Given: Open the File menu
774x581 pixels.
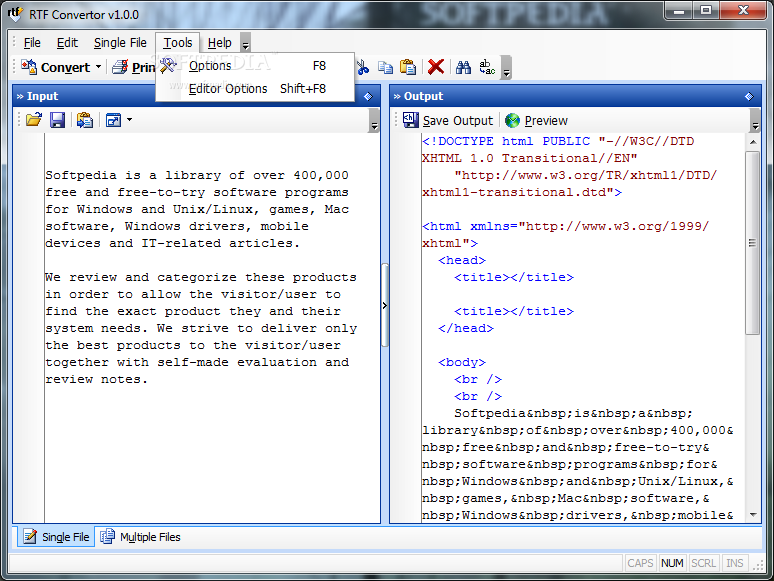Looking at the screenshot, I should [x=32, y=43].
